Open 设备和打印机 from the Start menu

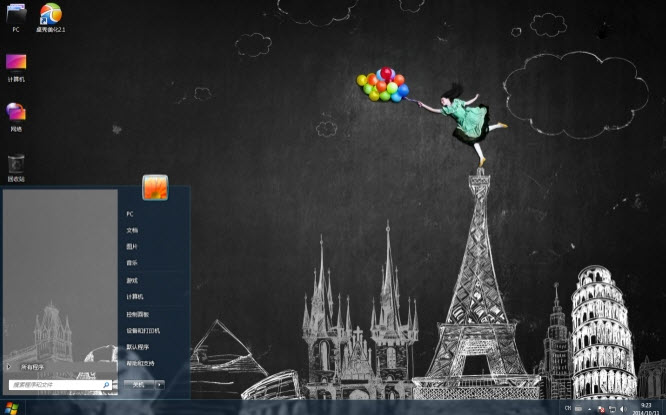pos(143,330)
